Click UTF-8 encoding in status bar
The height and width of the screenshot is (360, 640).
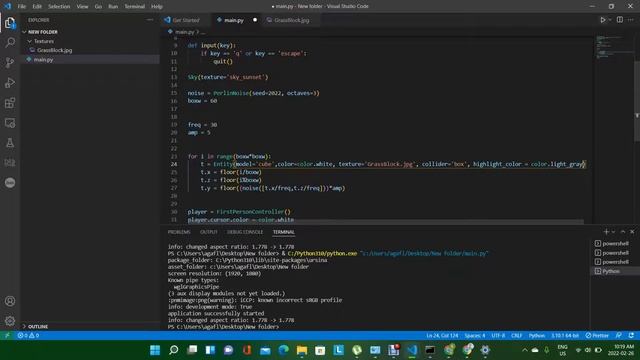tap(498, 336)
